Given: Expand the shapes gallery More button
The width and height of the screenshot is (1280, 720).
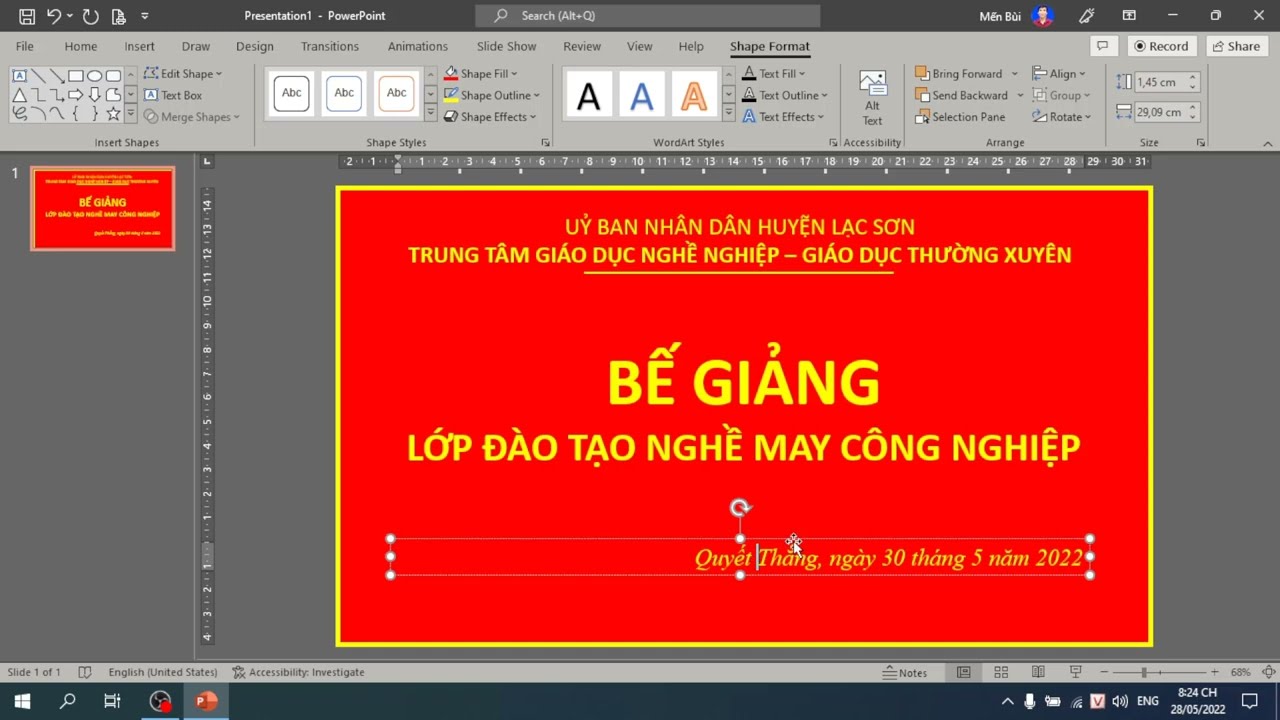Looking at the screenshot, I should pyautogui.click(x=131, y=115).
